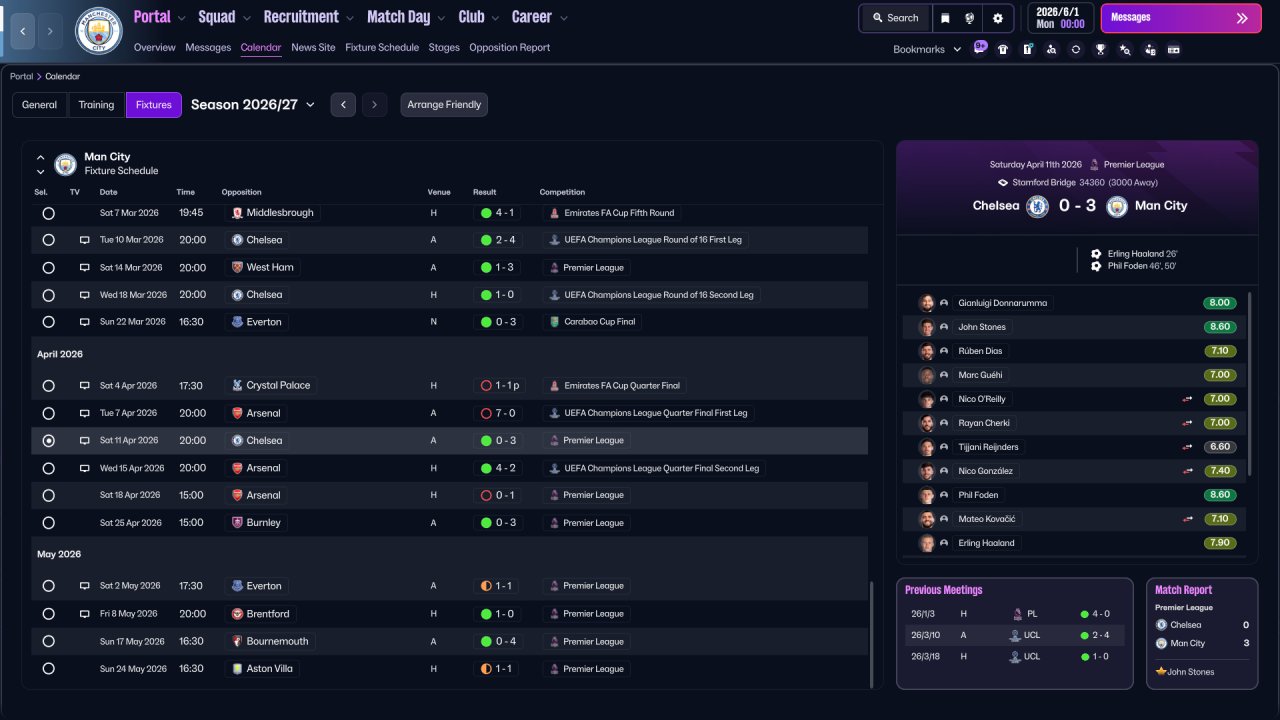Select the Arsenal 7 Apr fixture radio button

pyautogui.click(x=48, y=413)
